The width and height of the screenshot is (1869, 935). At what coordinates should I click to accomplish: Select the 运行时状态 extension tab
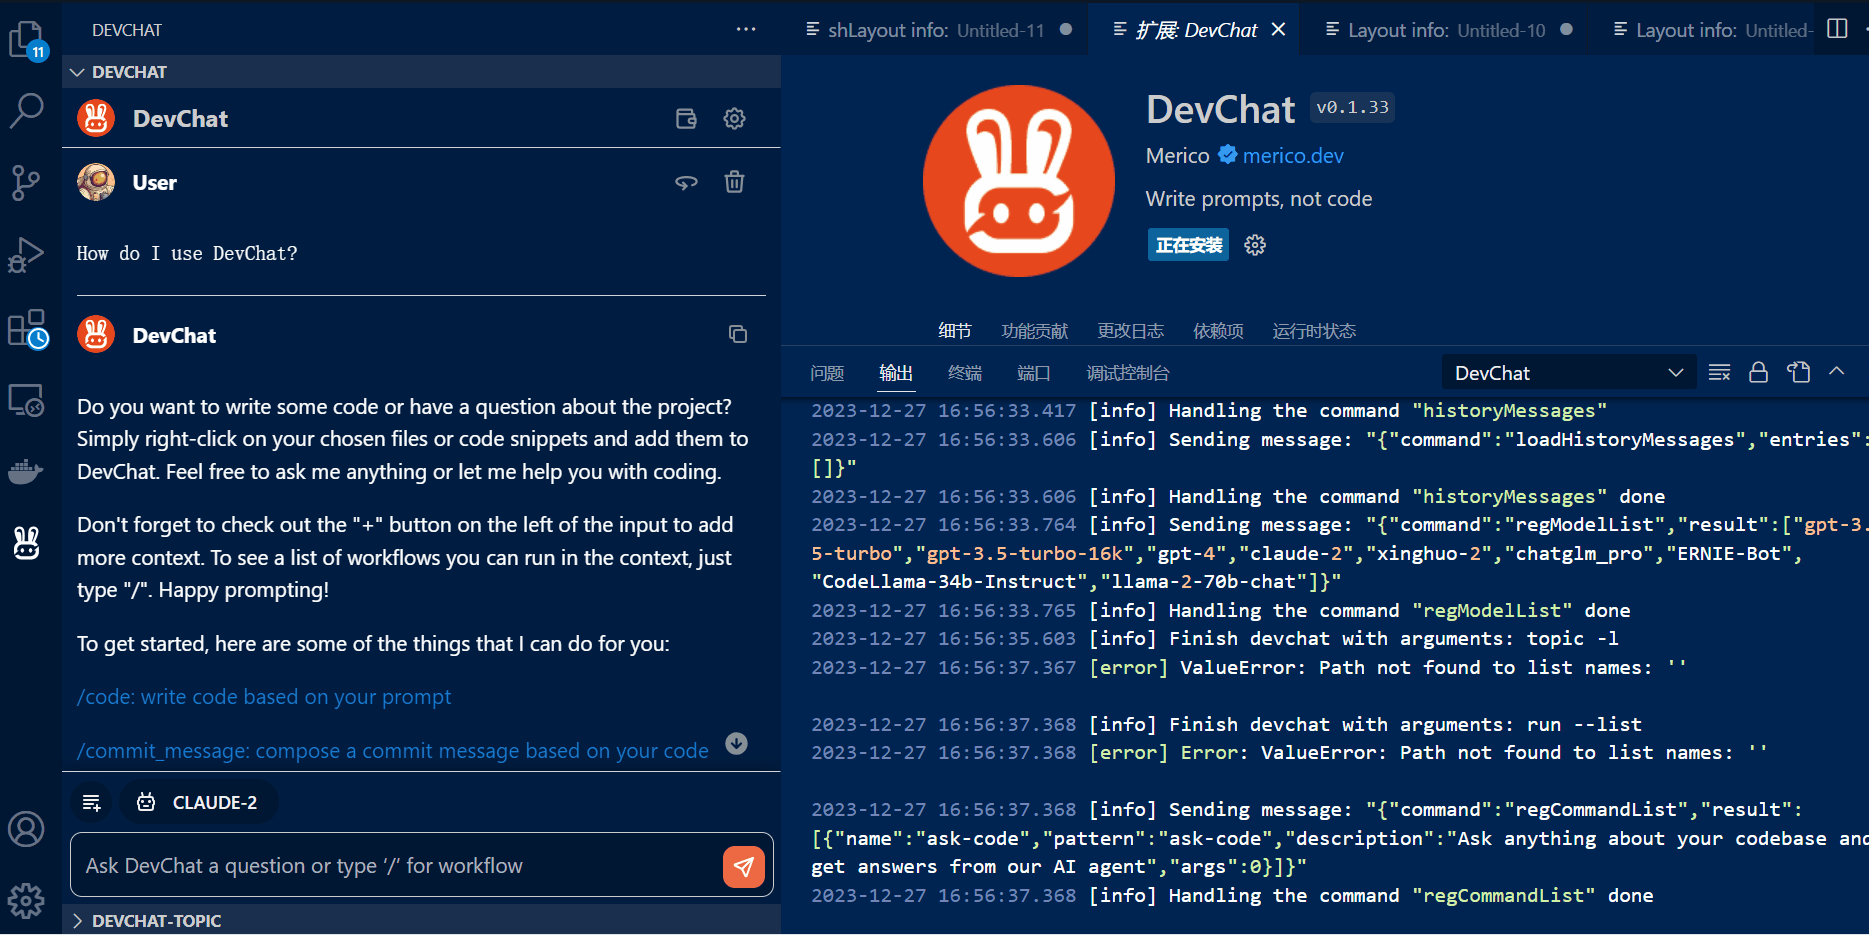[1314, 331]
